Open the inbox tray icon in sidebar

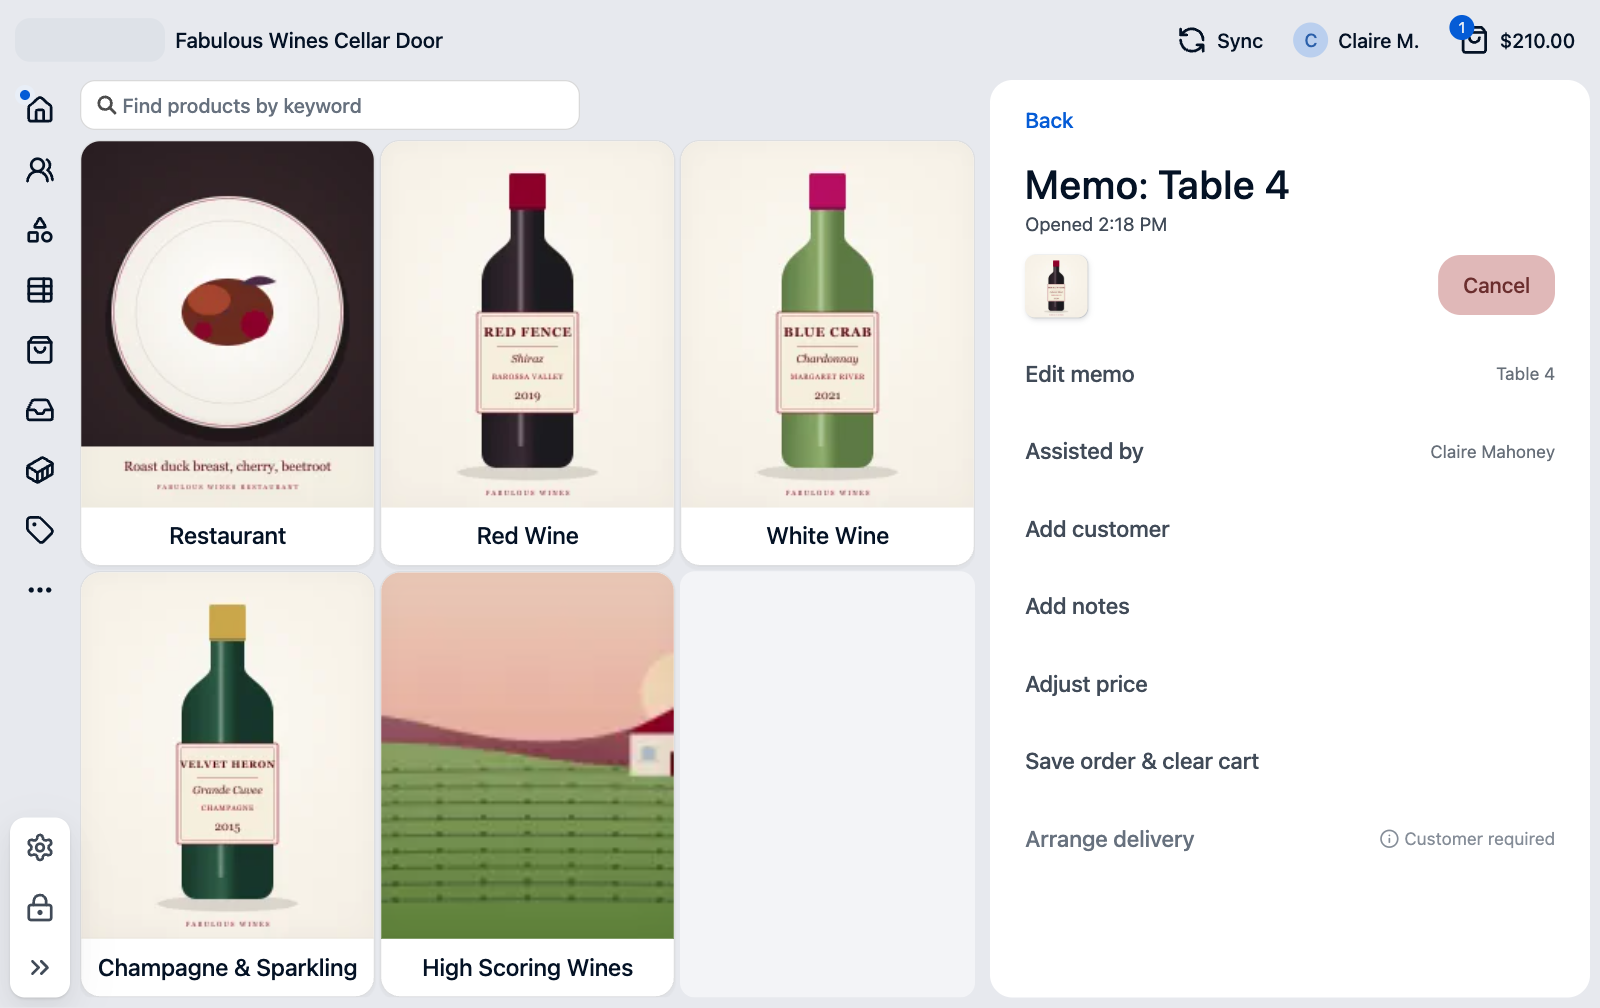coord(40,410)
